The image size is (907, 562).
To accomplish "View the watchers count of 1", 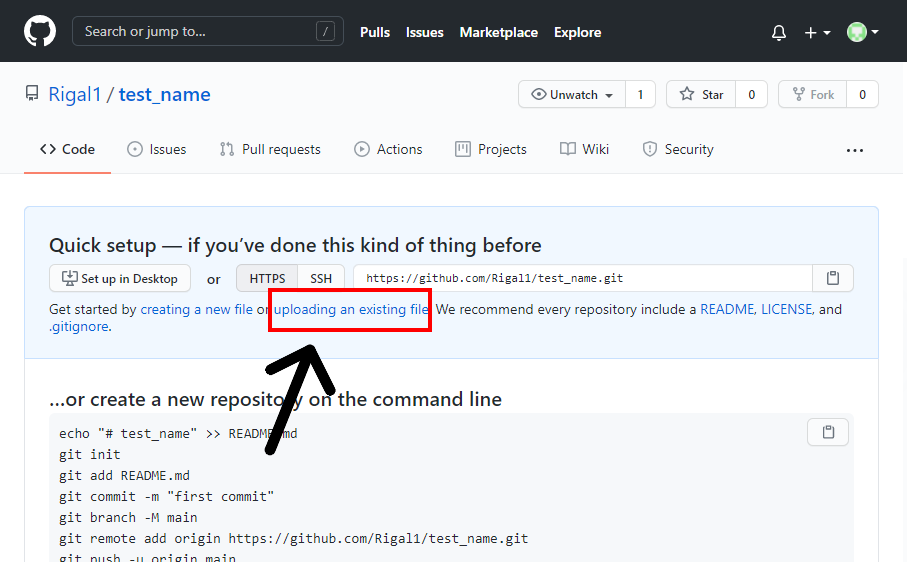I will coord(640,94).
